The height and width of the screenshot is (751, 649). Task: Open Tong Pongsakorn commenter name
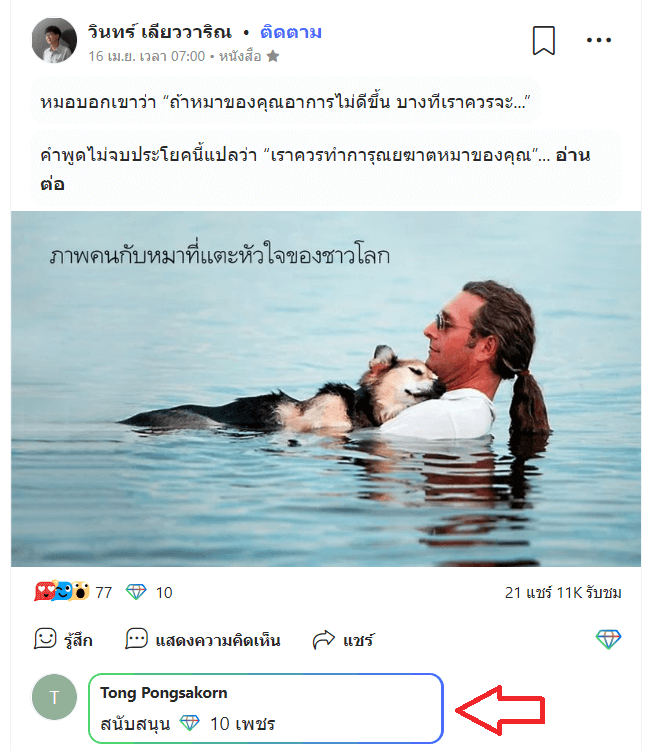point(164,693)
